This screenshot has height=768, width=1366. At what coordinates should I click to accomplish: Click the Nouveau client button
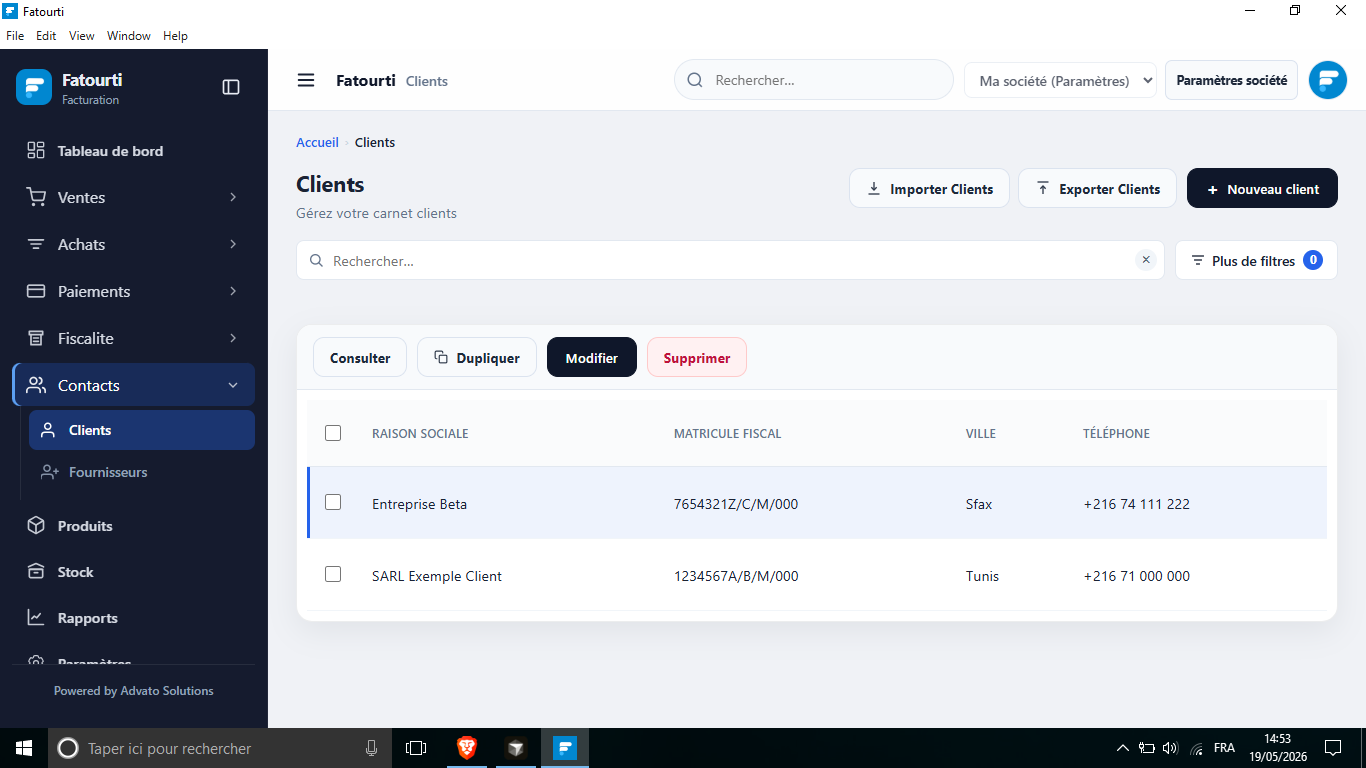point(1262,188)
